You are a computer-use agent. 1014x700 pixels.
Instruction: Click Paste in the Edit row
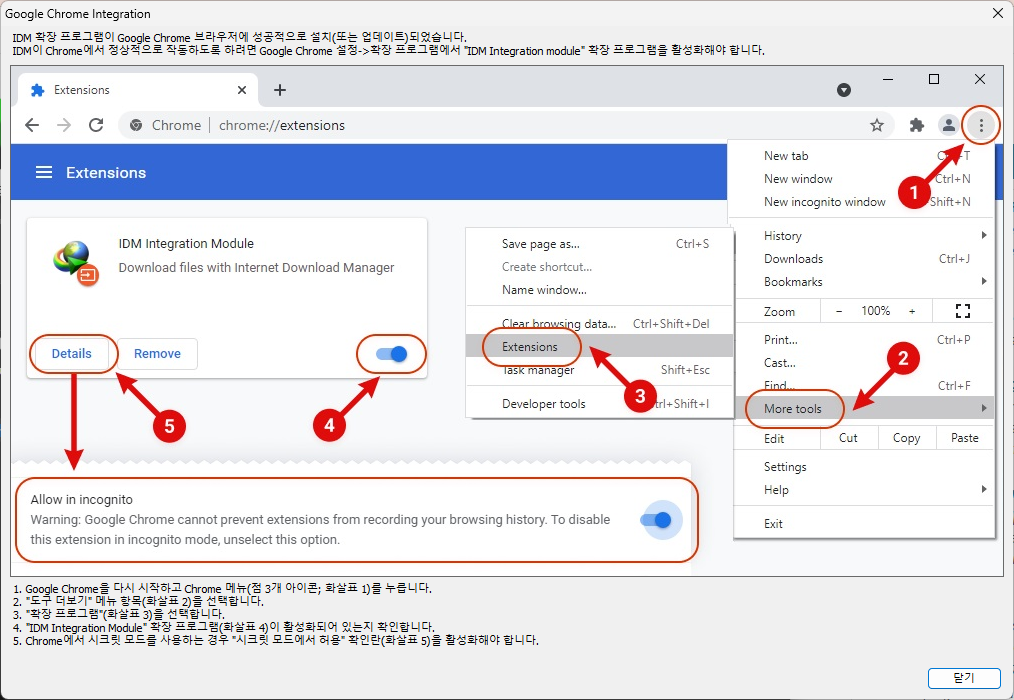click(964, 438)
